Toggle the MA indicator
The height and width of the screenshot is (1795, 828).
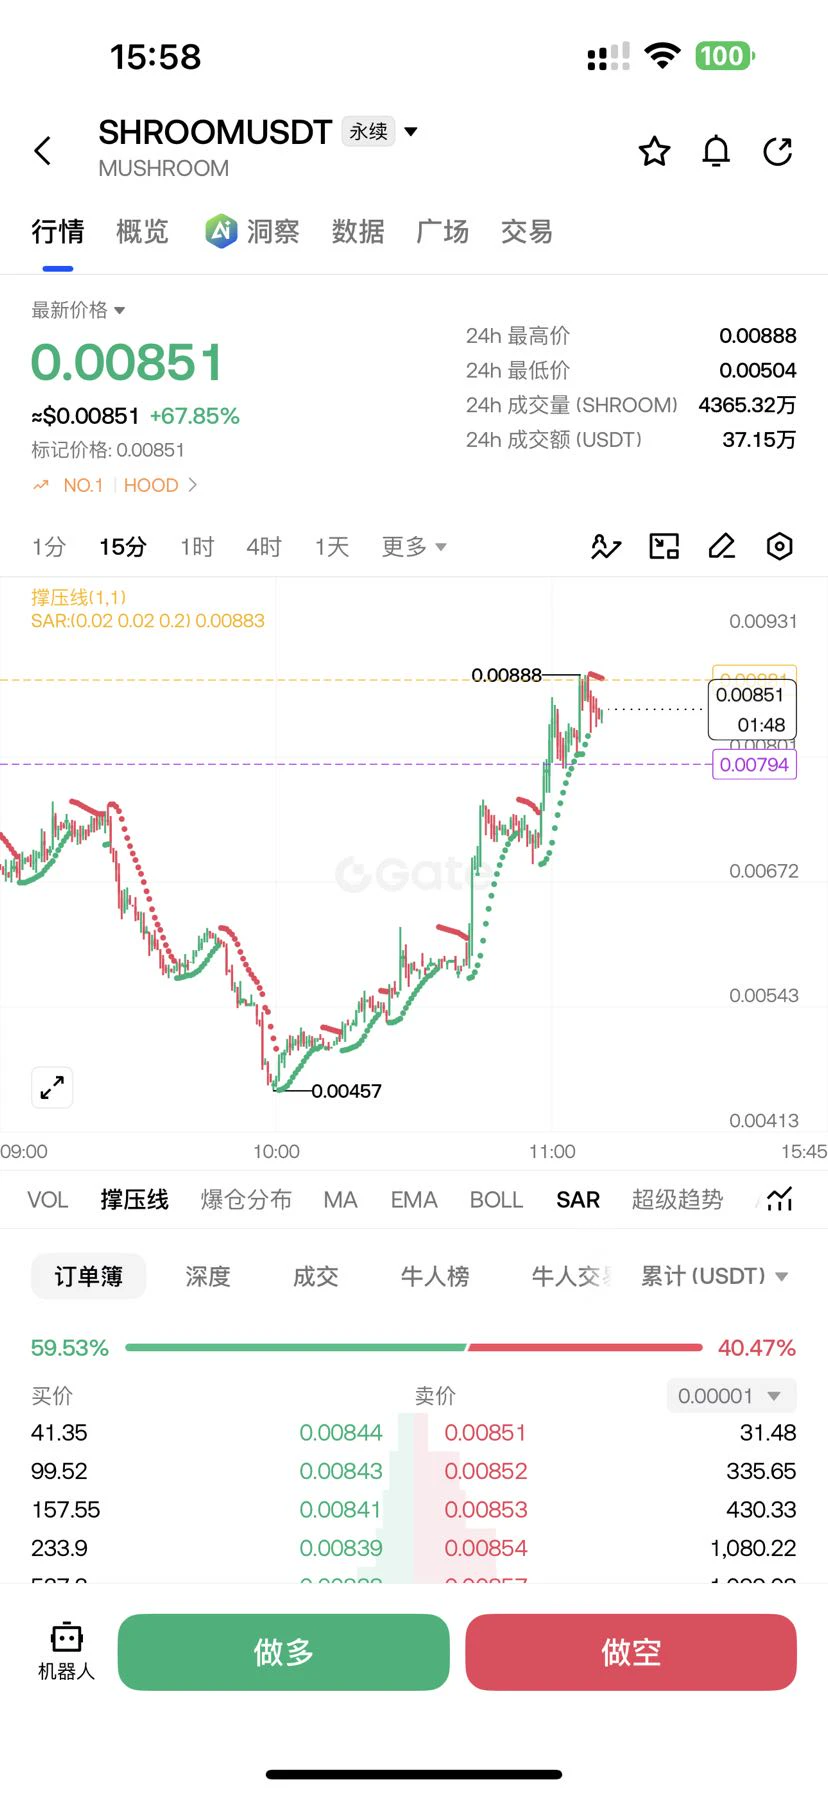(x=340, y=1199)
